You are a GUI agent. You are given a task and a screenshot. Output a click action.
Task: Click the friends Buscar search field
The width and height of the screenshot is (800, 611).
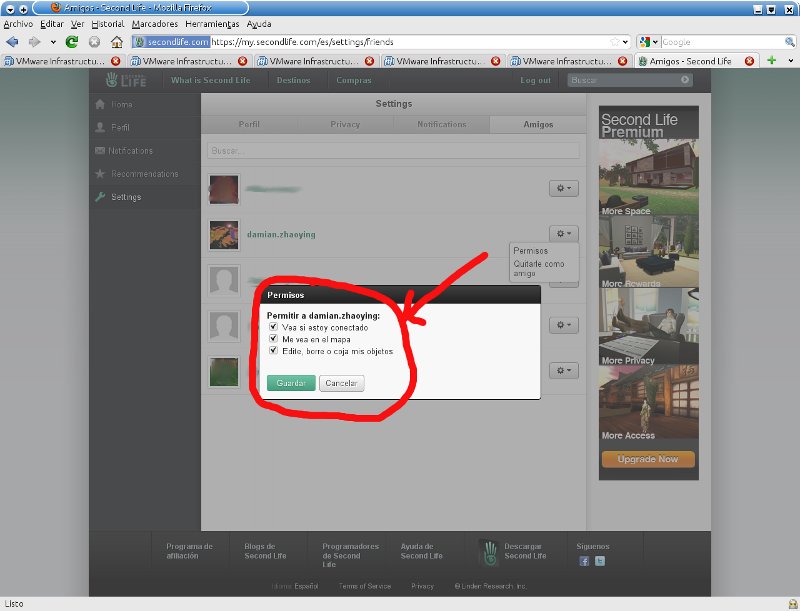point(393,151)
